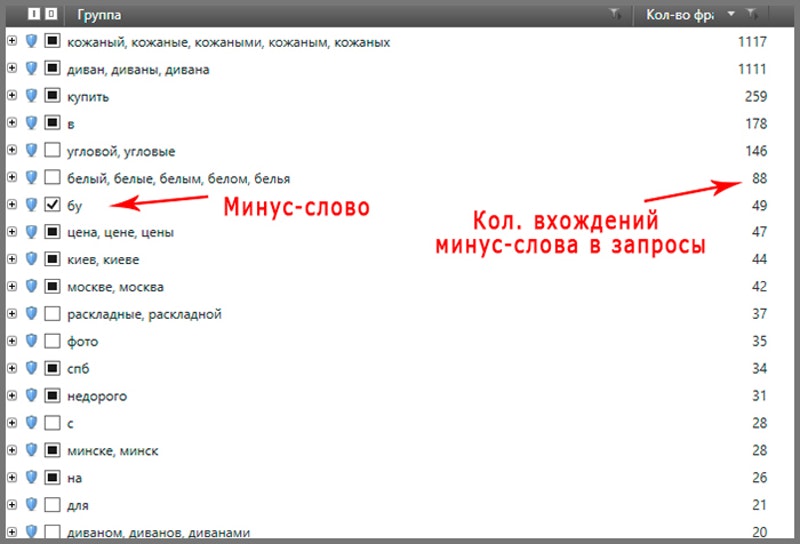The width and height of the screenshot is (800, 544).
Task: Click the shield icon on 'фото' row
Action: pos(31,341)
